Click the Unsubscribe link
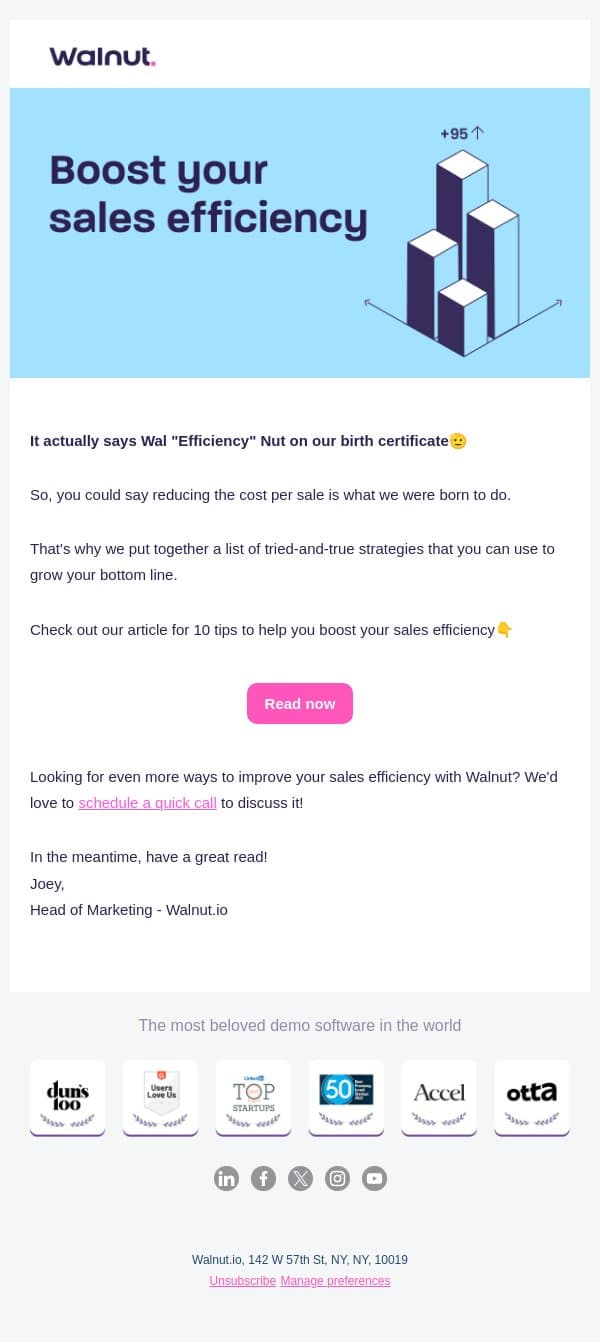 tap(243, 1280)
